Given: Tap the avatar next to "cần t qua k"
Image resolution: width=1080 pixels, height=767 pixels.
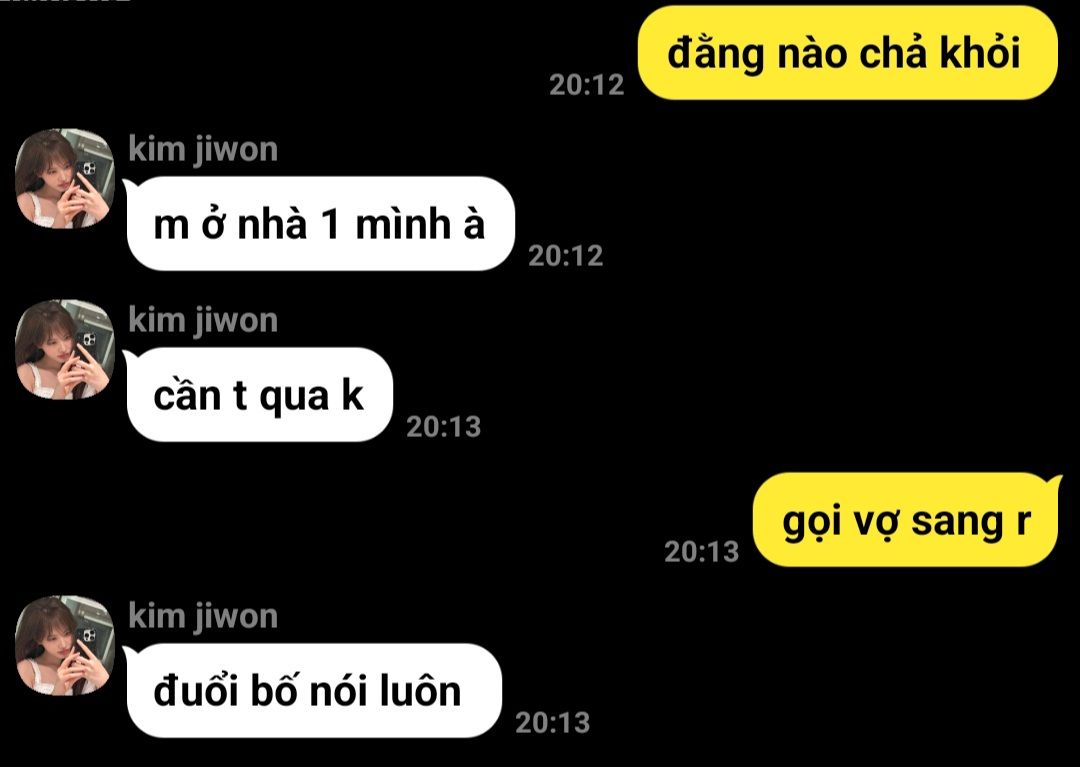Looking at the screenshot, I should pos(65,350).
